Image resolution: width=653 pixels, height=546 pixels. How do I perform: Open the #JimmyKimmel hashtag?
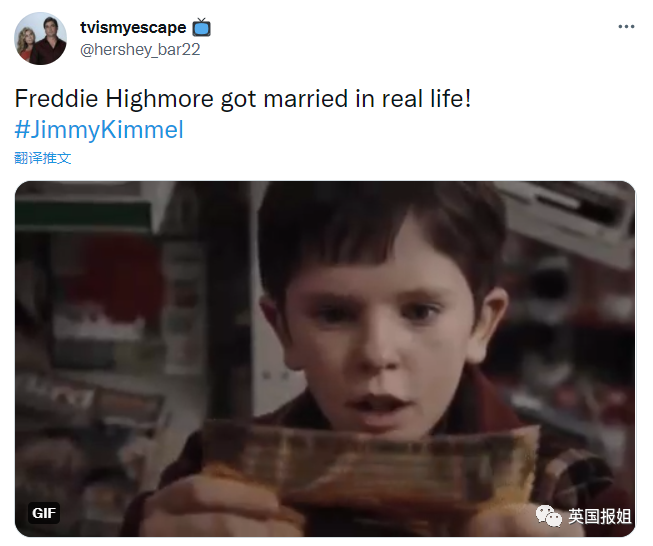pos(99,130)
